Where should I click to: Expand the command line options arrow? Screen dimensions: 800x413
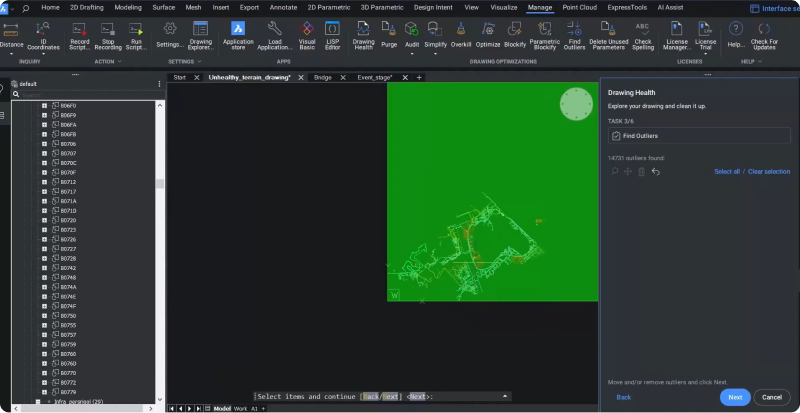[x=503, y=396]
